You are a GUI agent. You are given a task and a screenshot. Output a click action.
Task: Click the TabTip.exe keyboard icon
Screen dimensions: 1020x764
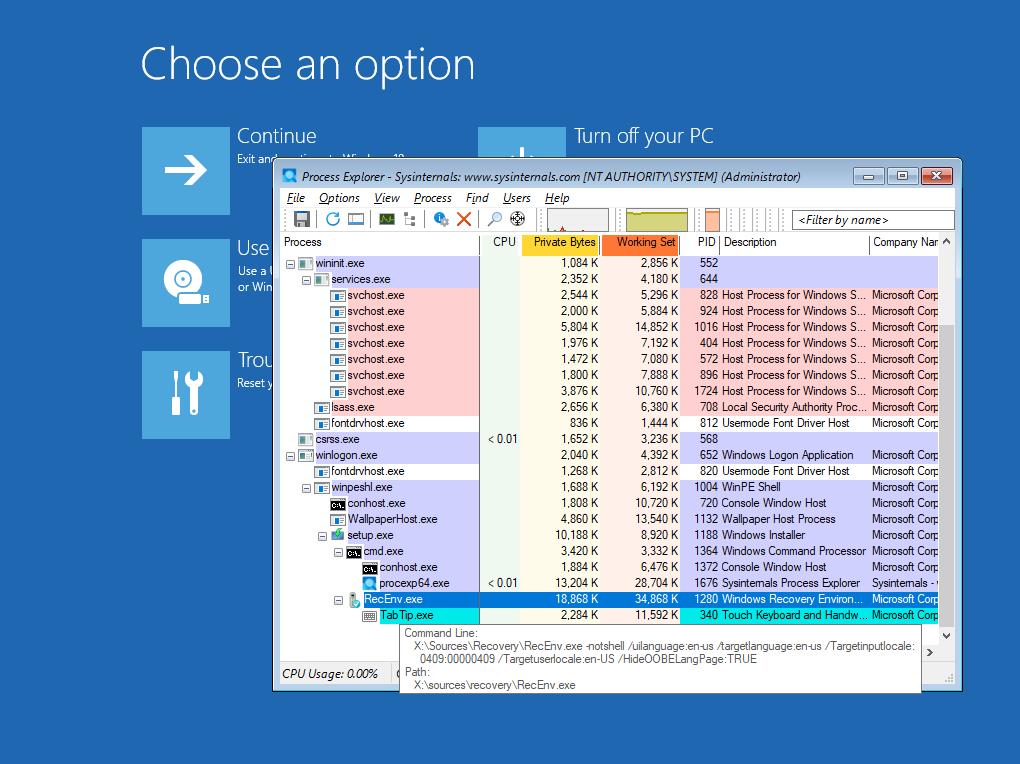tap(370, 616)
